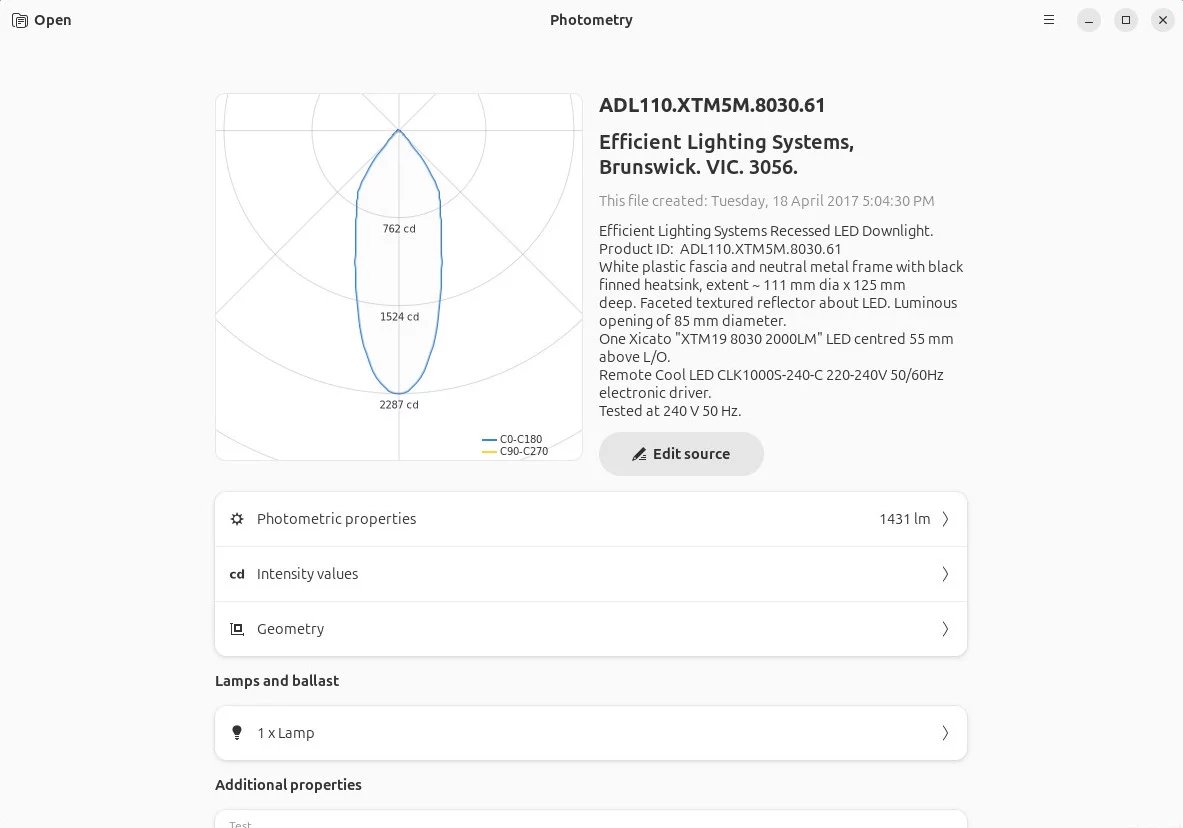Expand the 1 x Lamp row chevron
Image resolution: width=1183 pixels, height=828 pixels.
(945, 733)
